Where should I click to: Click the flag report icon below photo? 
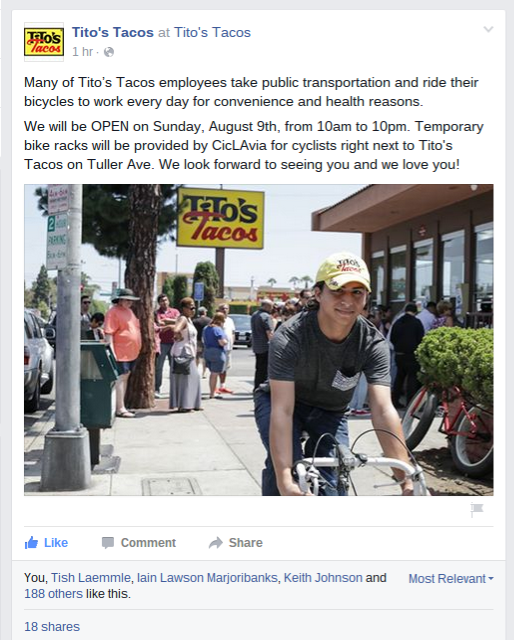(477, 509)
